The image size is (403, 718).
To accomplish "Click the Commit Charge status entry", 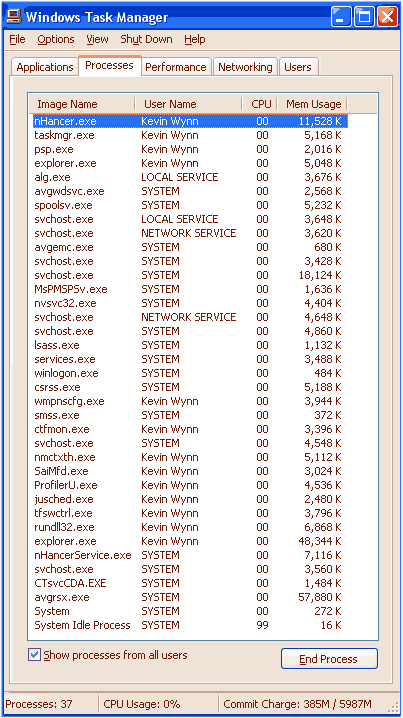I will 297,704.
